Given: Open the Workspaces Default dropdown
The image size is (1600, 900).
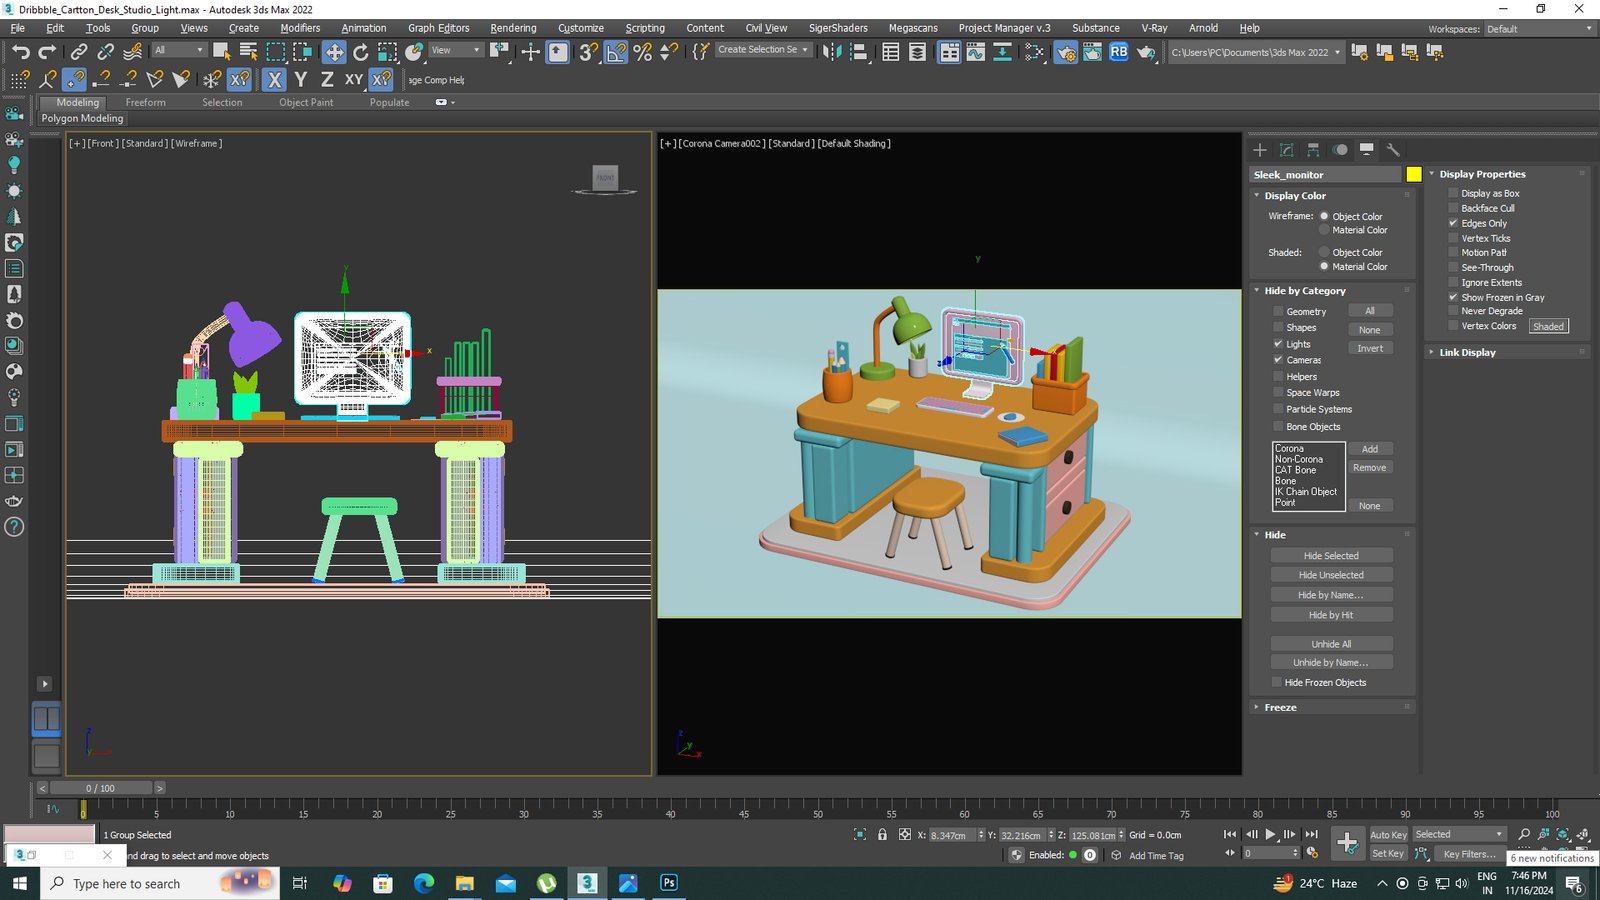Looking at the screenshot, I should coord(1538,29).
